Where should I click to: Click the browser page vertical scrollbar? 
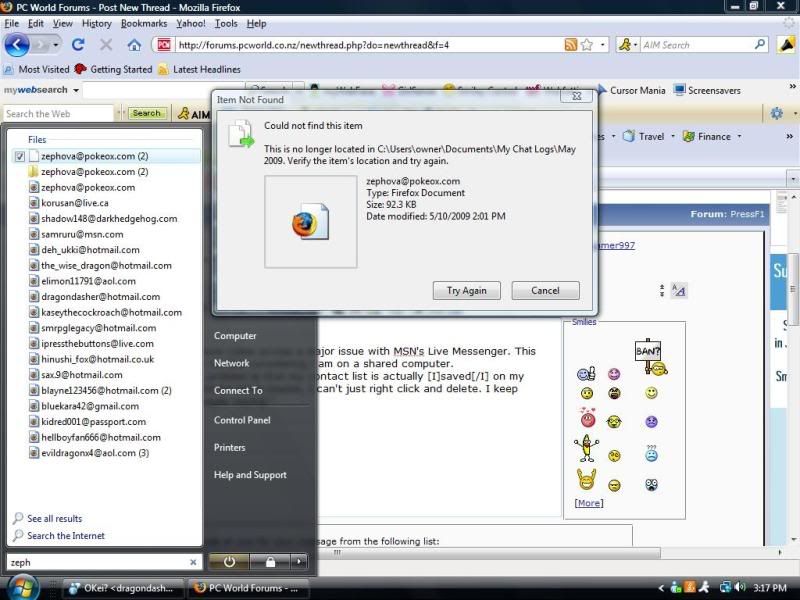[794, 300]
